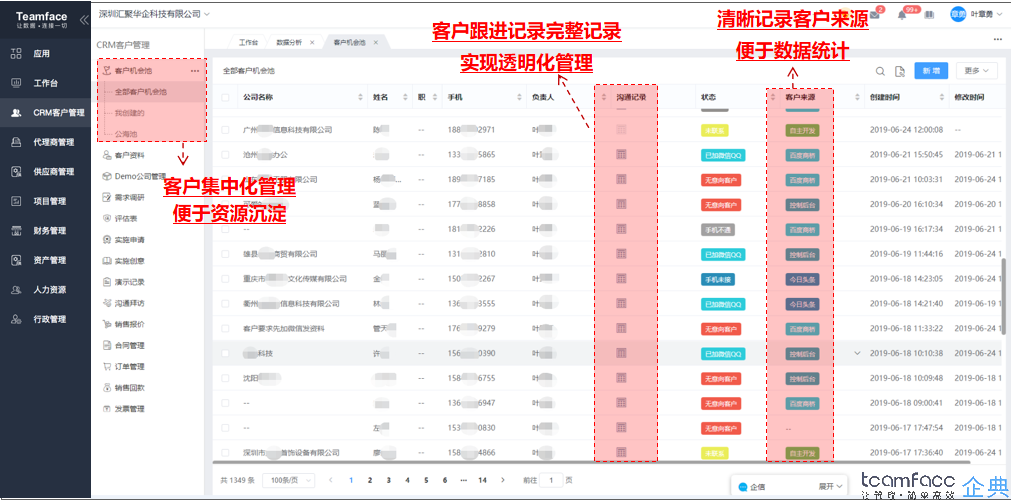Click the blue 新增 button
Screen dimensions: 1011x500
[x=931, y=71]
